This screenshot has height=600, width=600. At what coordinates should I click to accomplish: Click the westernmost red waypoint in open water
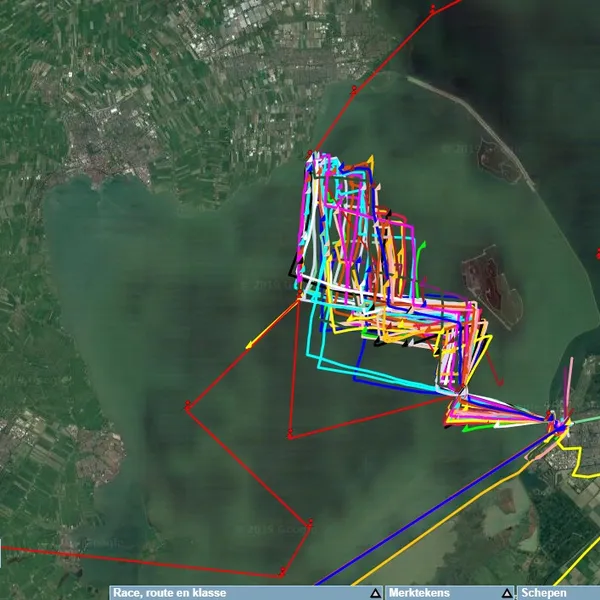(187, 406)
